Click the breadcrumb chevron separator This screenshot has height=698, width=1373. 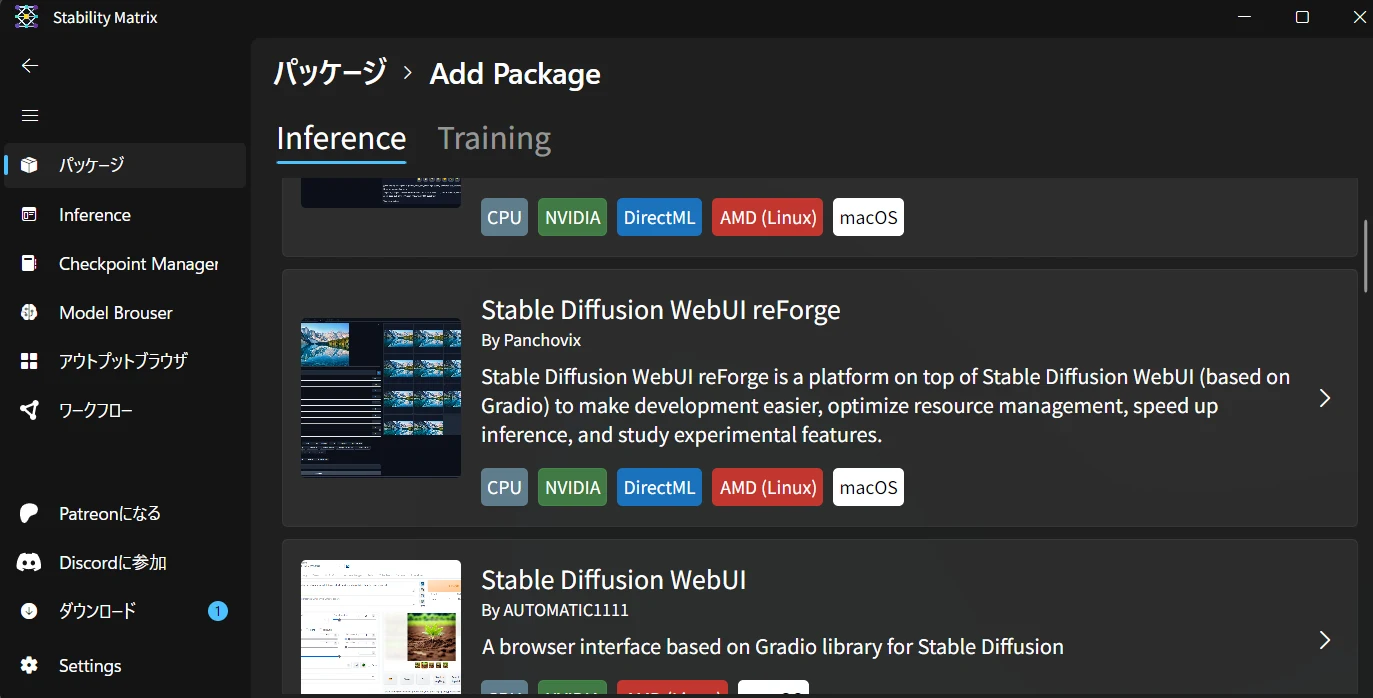408,73
